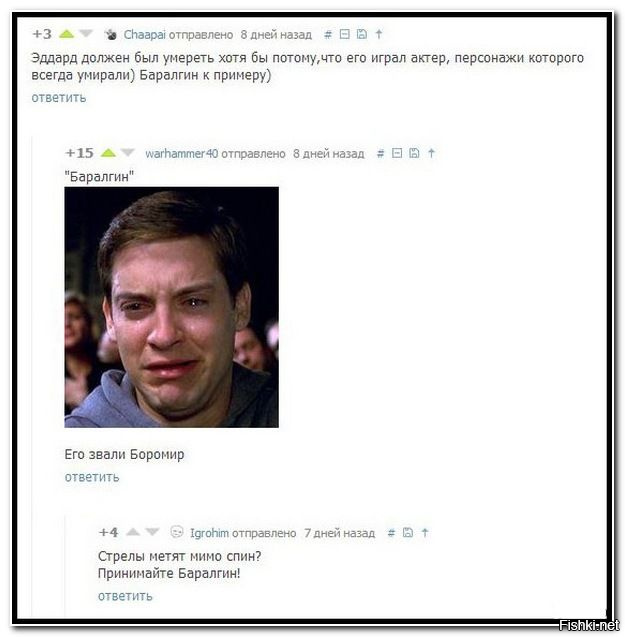Downvote warhammer40's comment
The image size is (625, 637).
point(127,153)
